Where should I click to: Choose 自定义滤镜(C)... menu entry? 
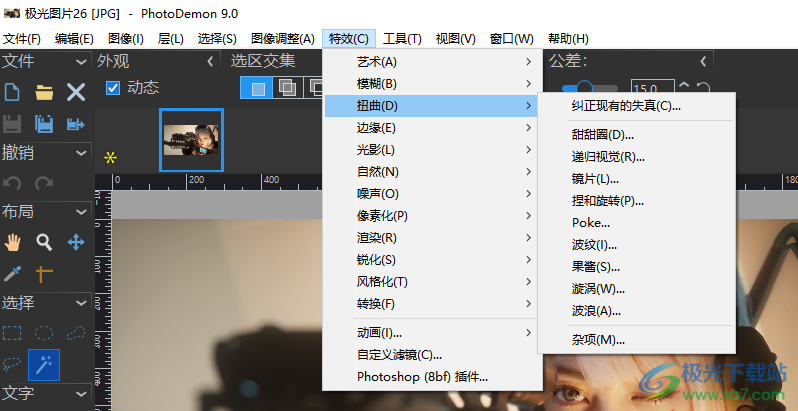[431, 355]
